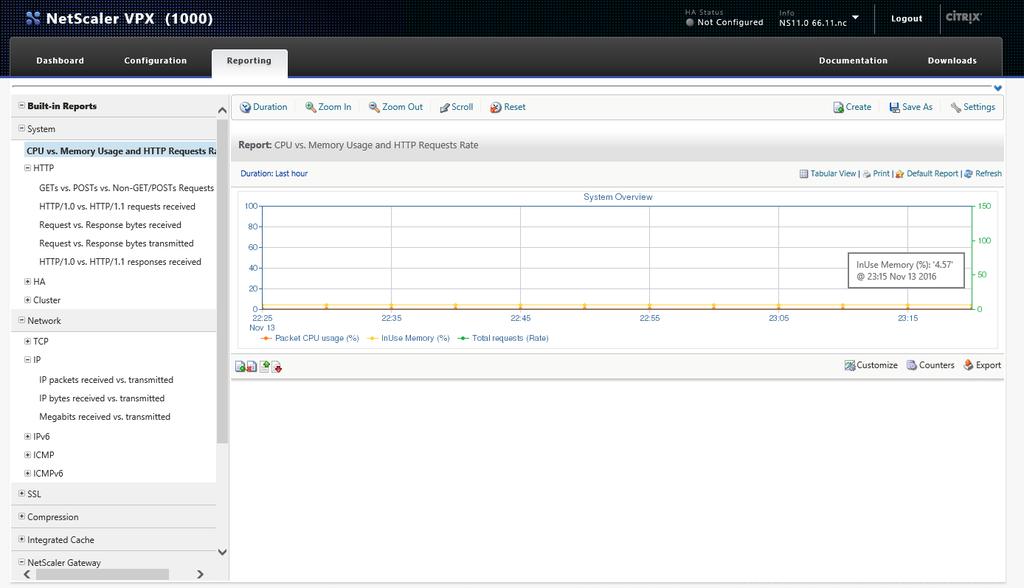The height and width of the screenshot is (588, 1024).
Task: Click the sidebar scroll-down arrow
Action: [x=222, y=552]
